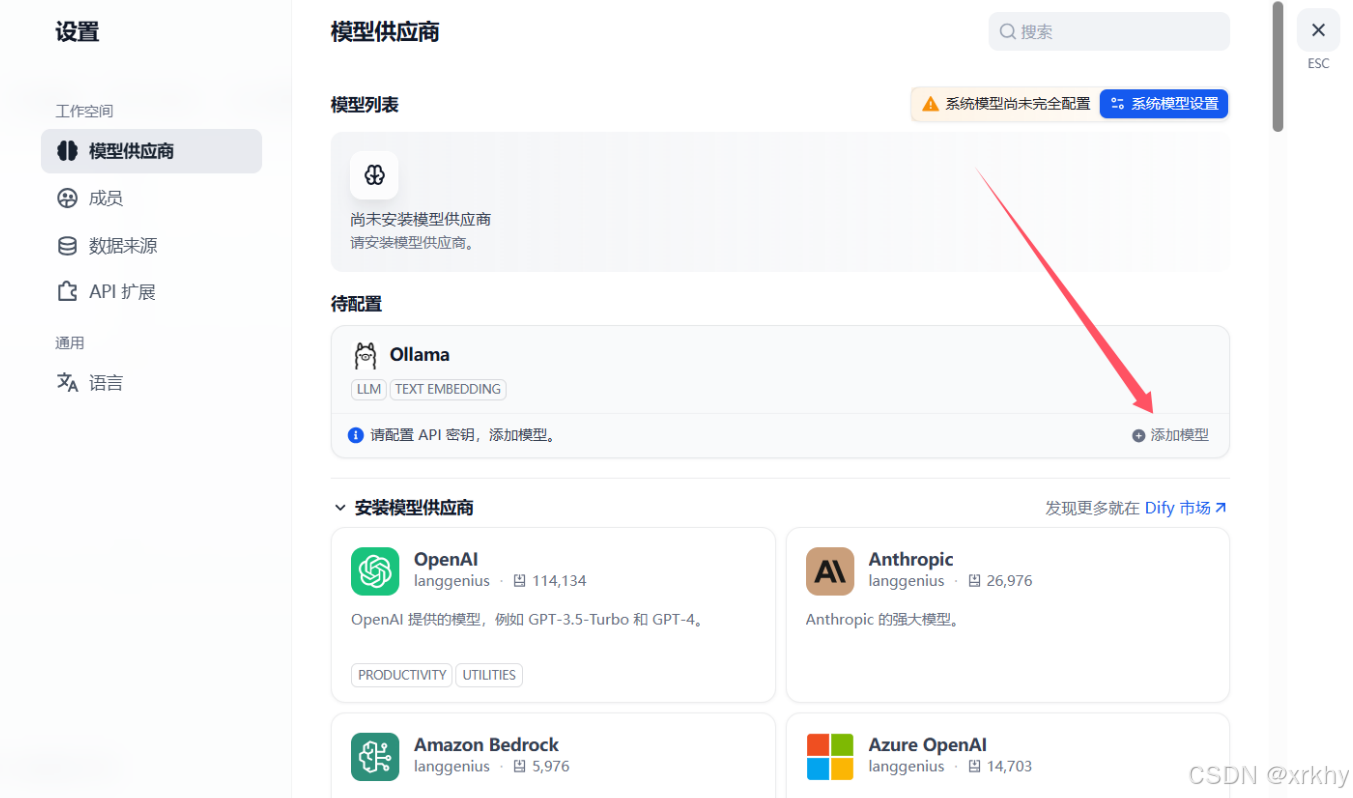This screenshot has width=1353, height=798.
Task: Open the Azure OpenAI card title
Action: [927, 745]
